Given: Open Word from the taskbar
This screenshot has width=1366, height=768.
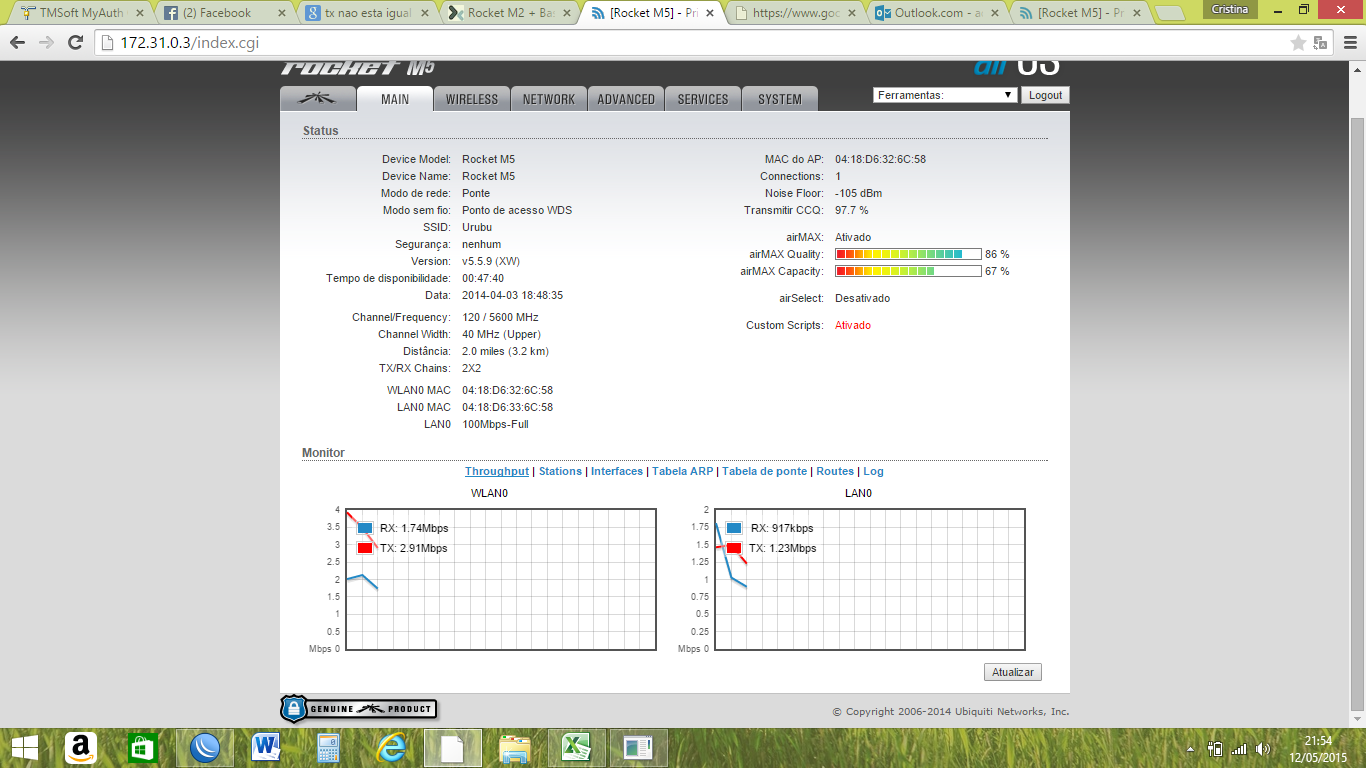Looking at the screenshot, I should click(267, 748).
